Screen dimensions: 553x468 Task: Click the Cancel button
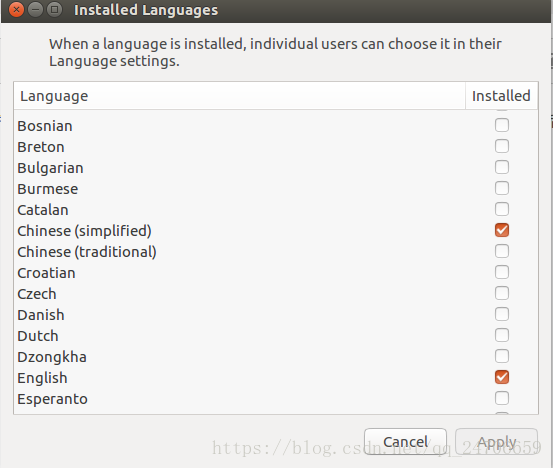(405, 442)
